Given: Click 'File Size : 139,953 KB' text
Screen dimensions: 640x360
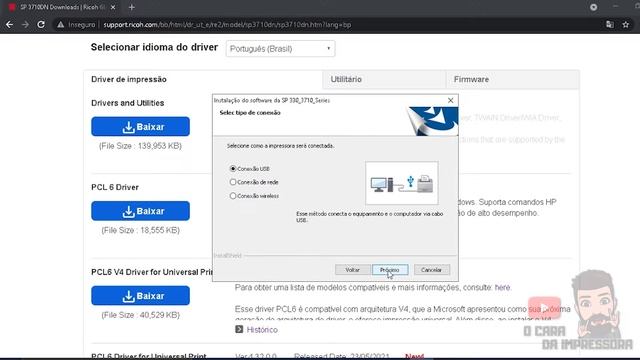Looking at the screenshot, I should click(140, 146).
